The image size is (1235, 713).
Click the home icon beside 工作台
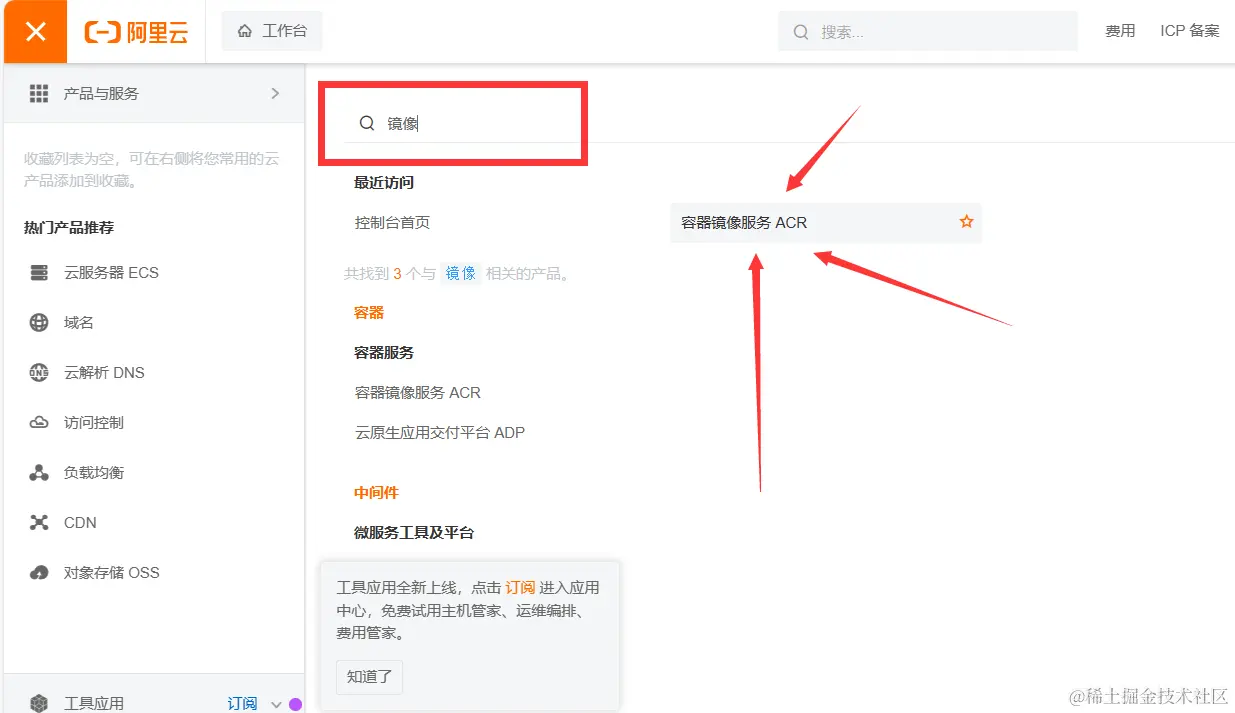(x=245, y=31)
